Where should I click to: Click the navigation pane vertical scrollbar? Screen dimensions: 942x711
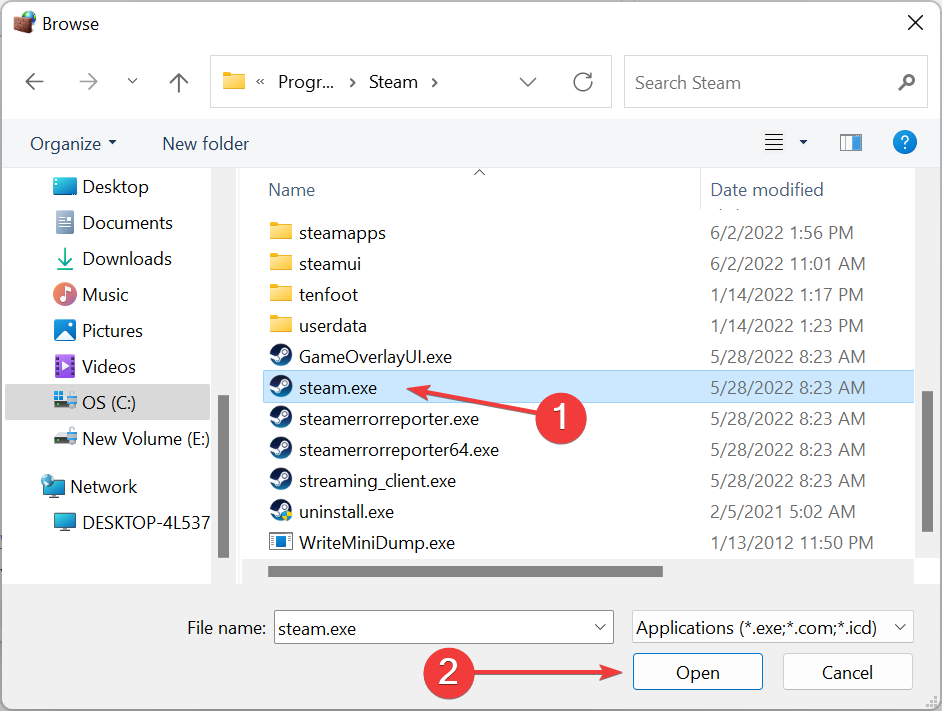point(223,476)
